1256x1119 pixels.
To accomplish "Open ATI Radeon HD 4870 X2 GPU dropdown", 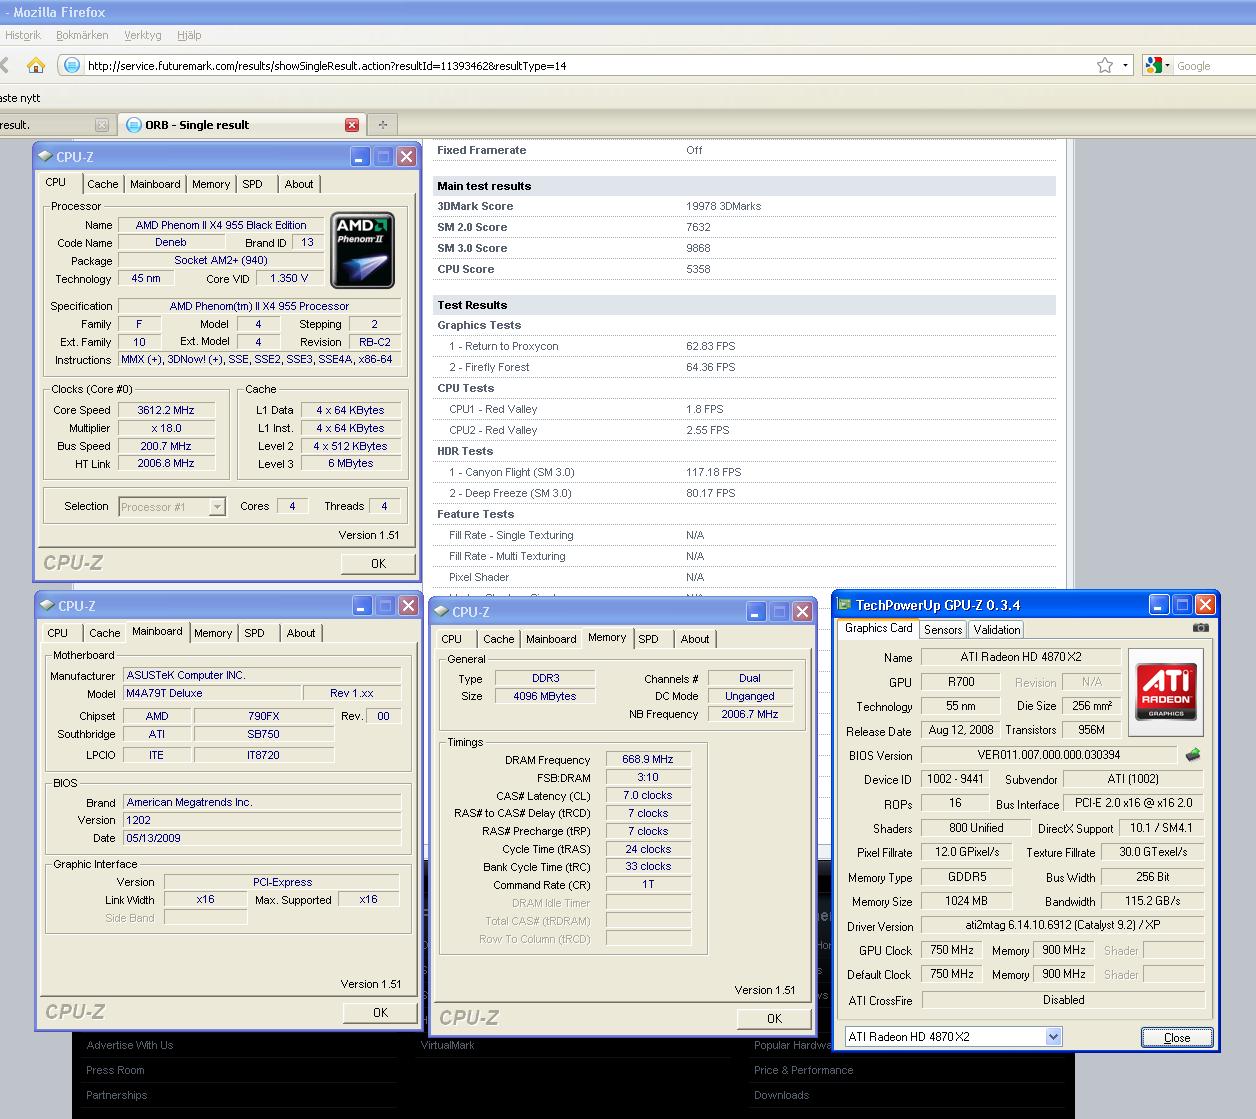I will pos(1053,1037).
